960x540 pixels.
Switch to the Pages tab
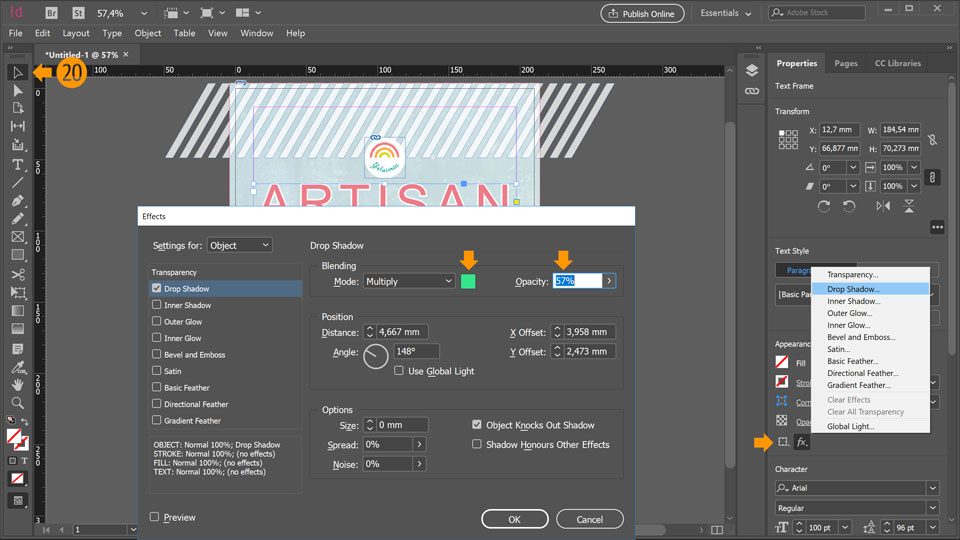pyautogui.click(x=846, y=63)
